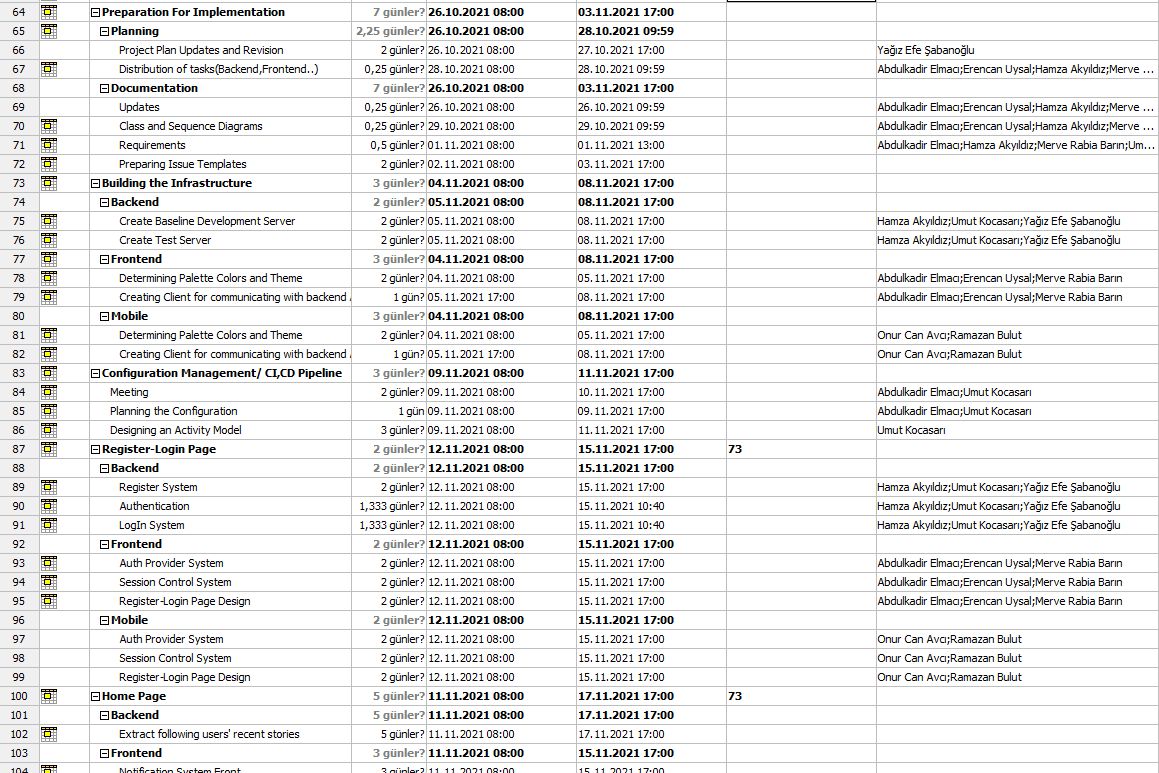Click the indicator icon in row 77 Frontend
1159x773 pixels.
pos(49,259)
